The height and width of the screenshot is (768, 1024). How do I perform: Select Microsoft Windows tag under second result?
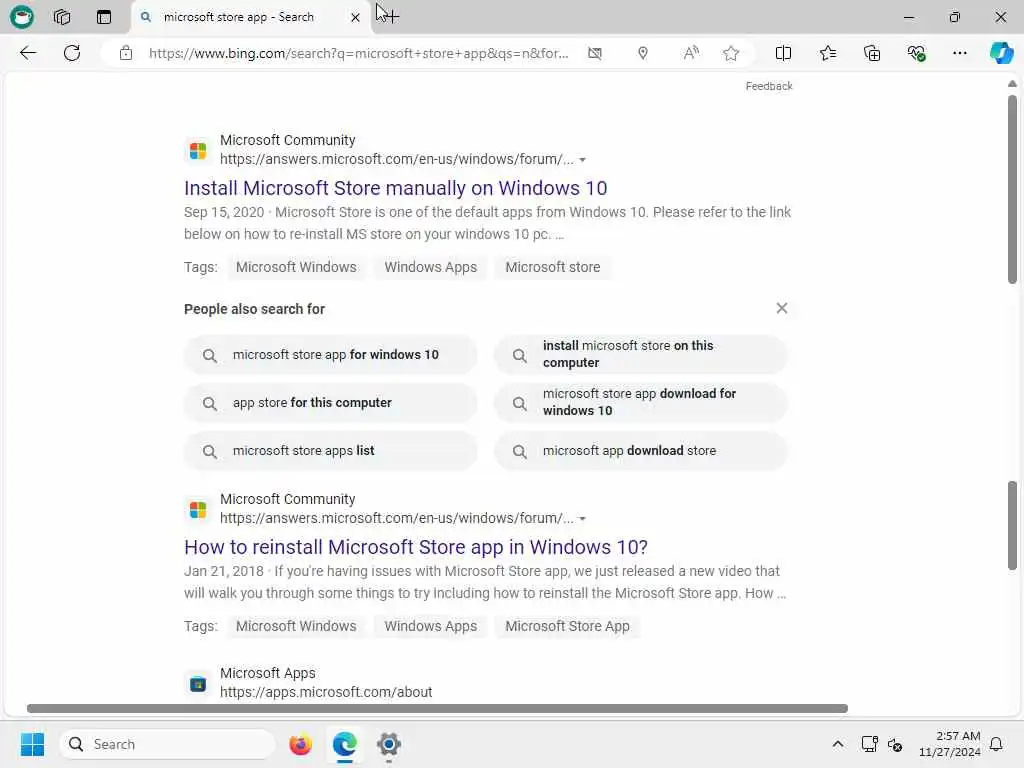tap(296, 626)
